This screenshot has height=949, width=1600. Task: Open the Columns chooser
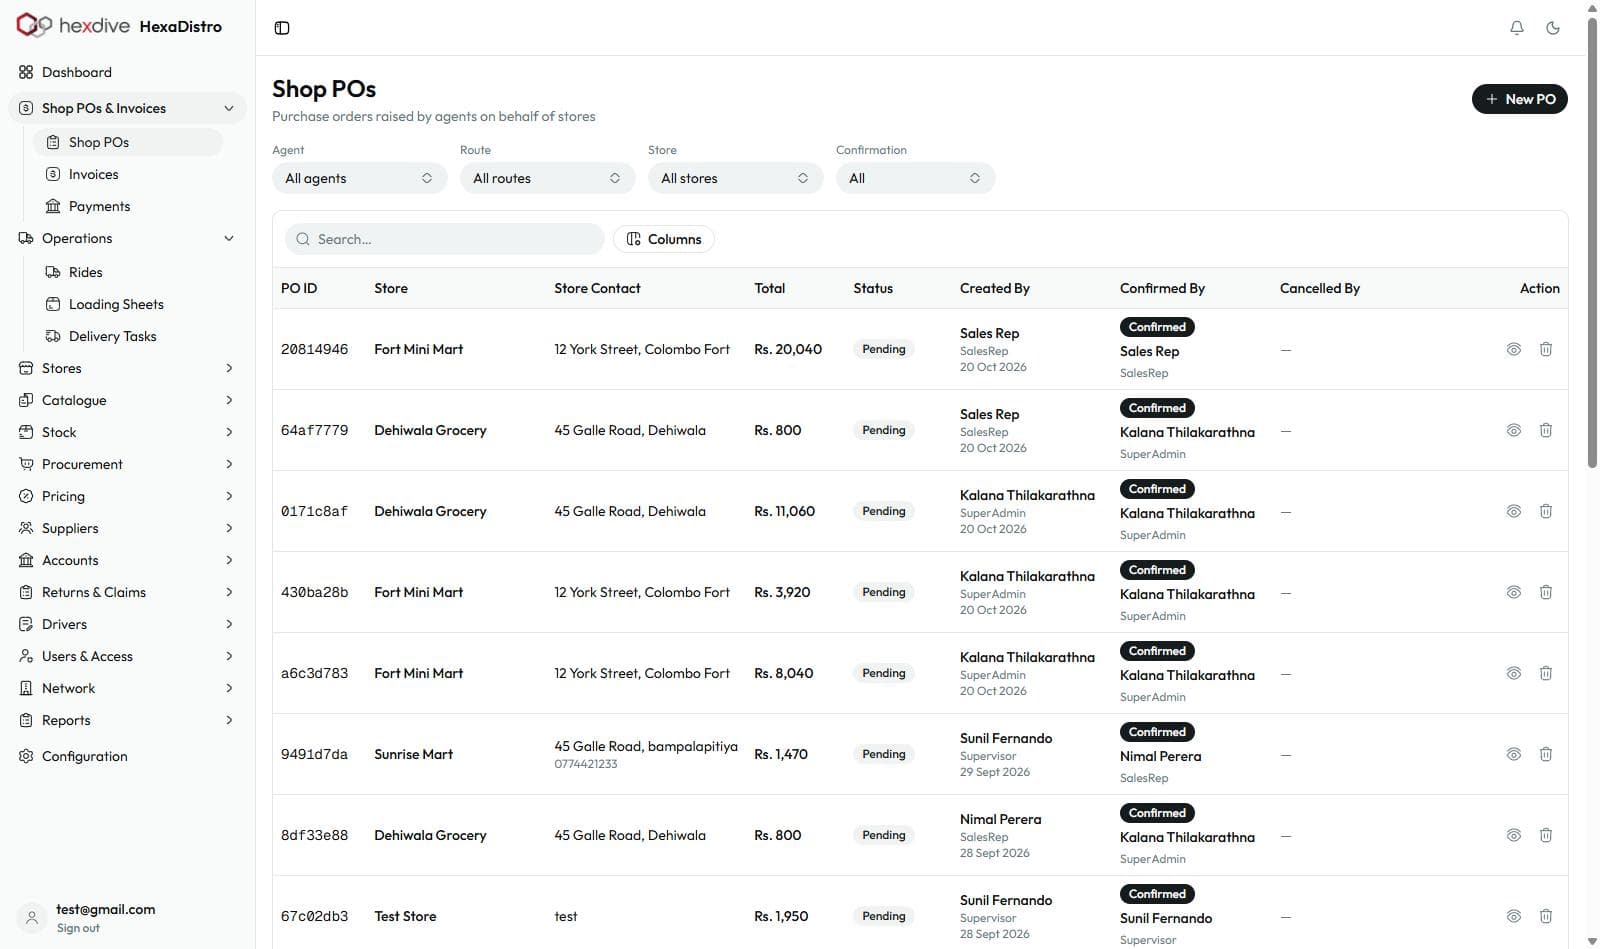pos(664,239)
